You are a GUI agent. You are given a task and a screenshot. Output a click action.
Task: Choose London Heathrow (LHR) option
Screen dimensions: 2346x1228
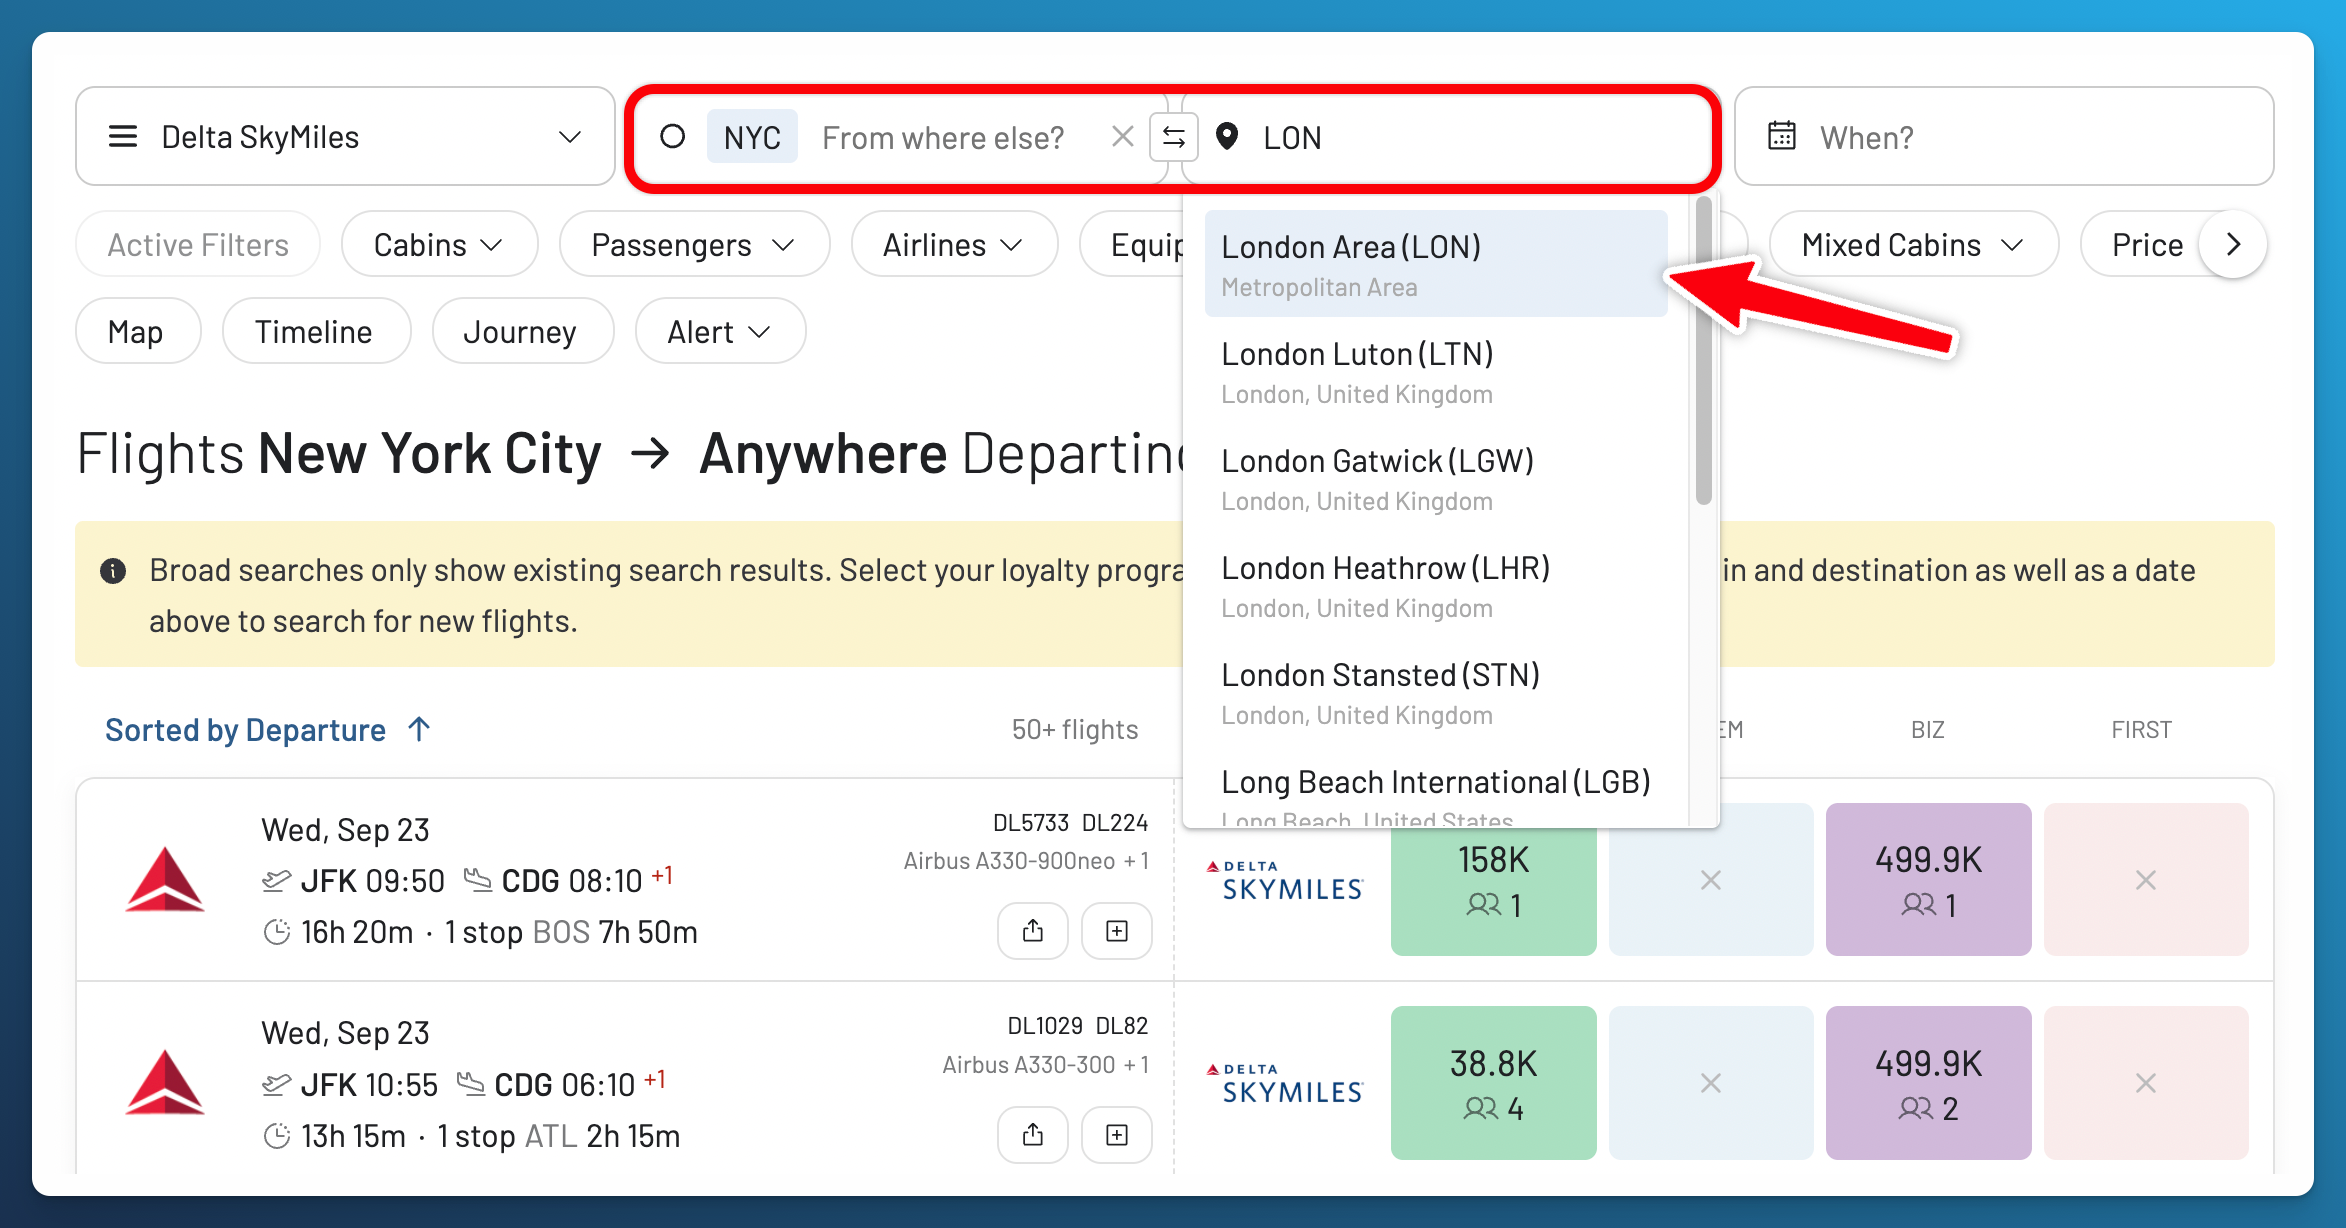coord(1436,585)
